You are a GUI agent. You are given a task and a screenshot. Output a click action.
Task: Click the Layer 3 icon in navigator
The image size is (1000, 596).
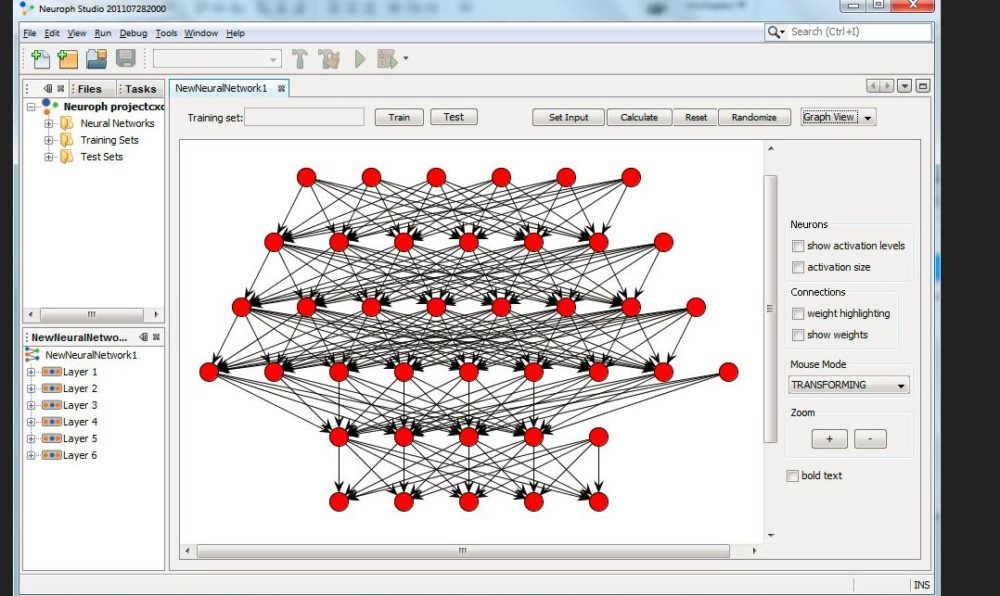point(50,405)
